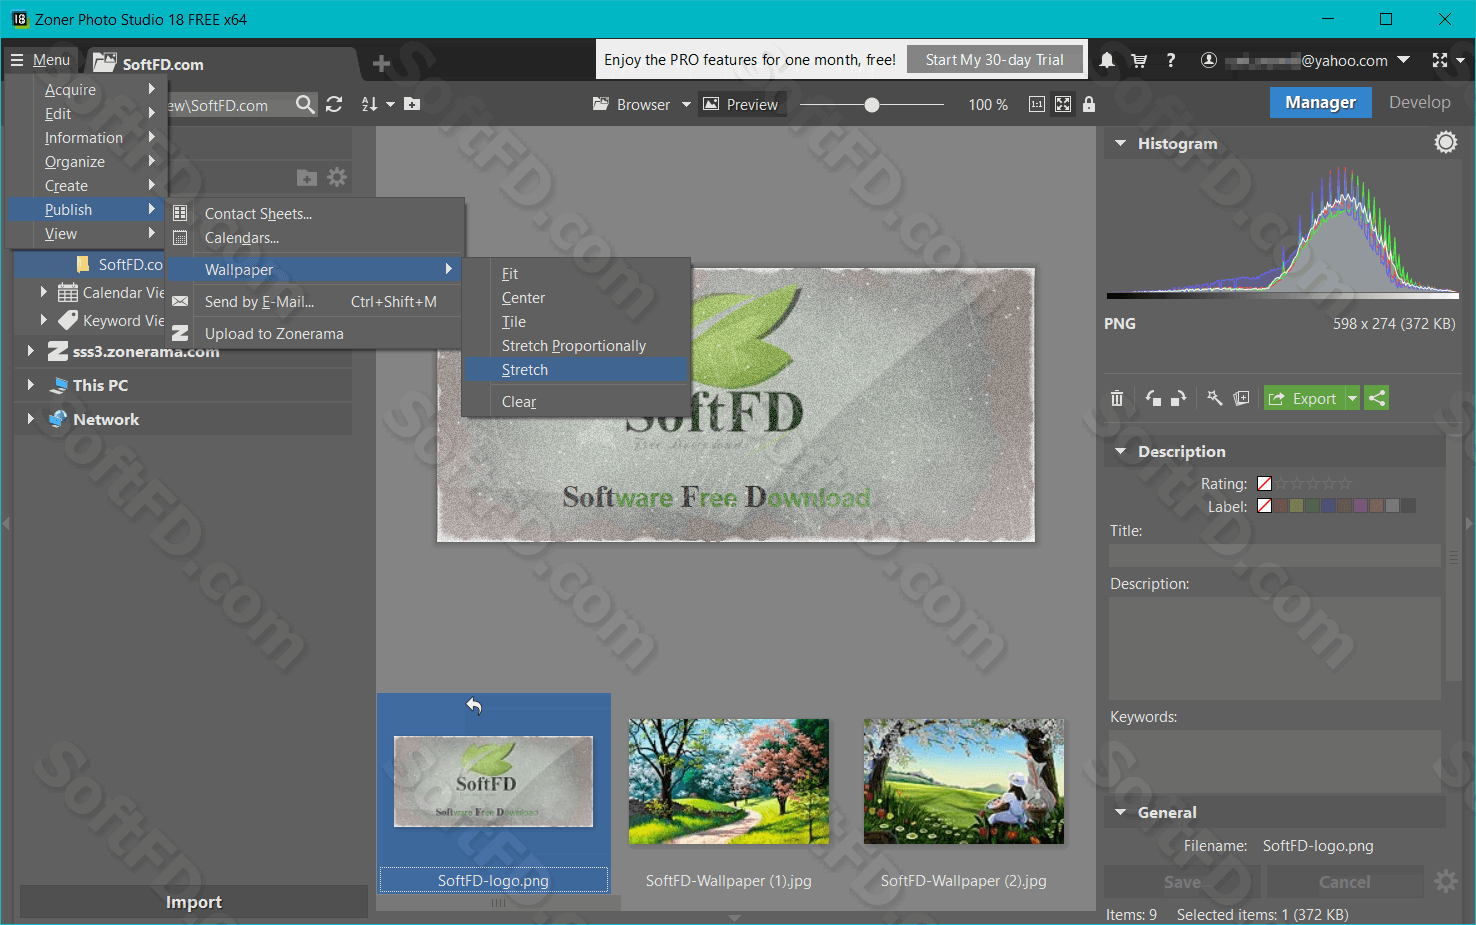
Task: Select Send by E-Mail menu entry
Action: click(315, 301)
